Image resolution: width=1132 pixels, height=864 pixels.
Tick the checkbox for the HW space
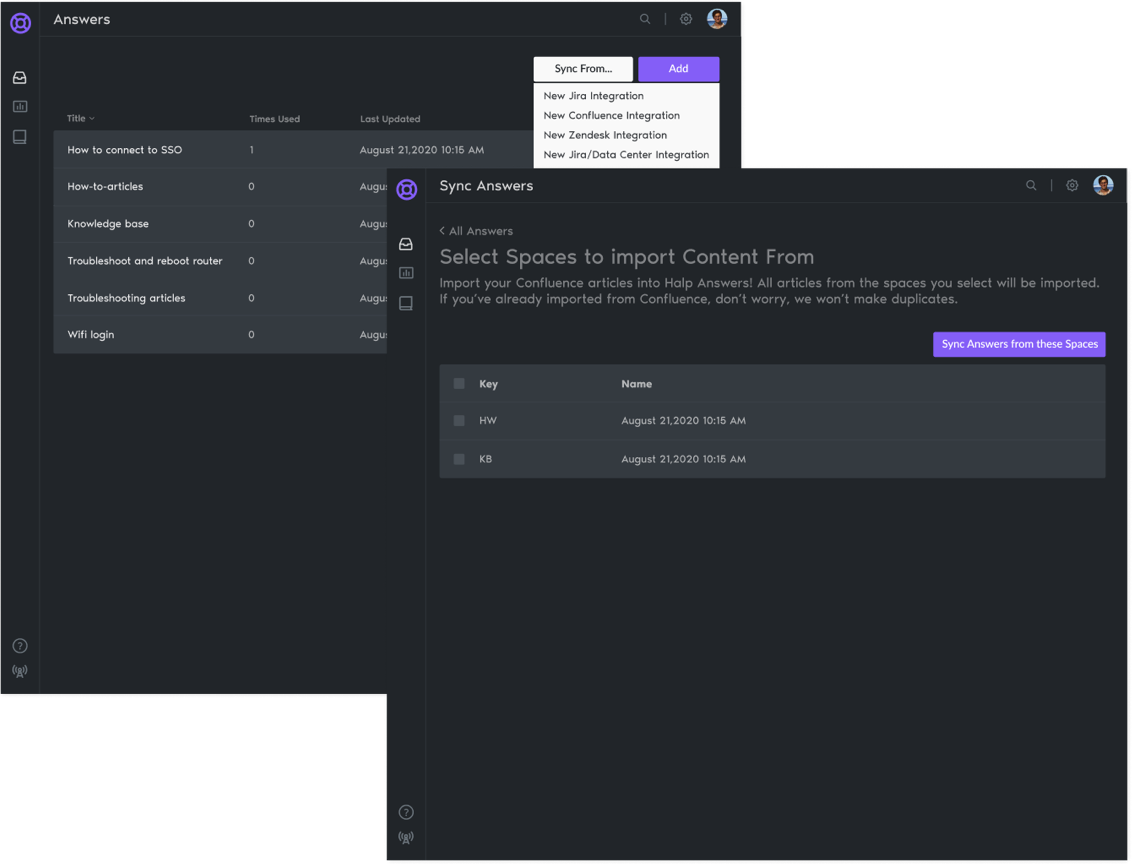click(x=459, y=421)
